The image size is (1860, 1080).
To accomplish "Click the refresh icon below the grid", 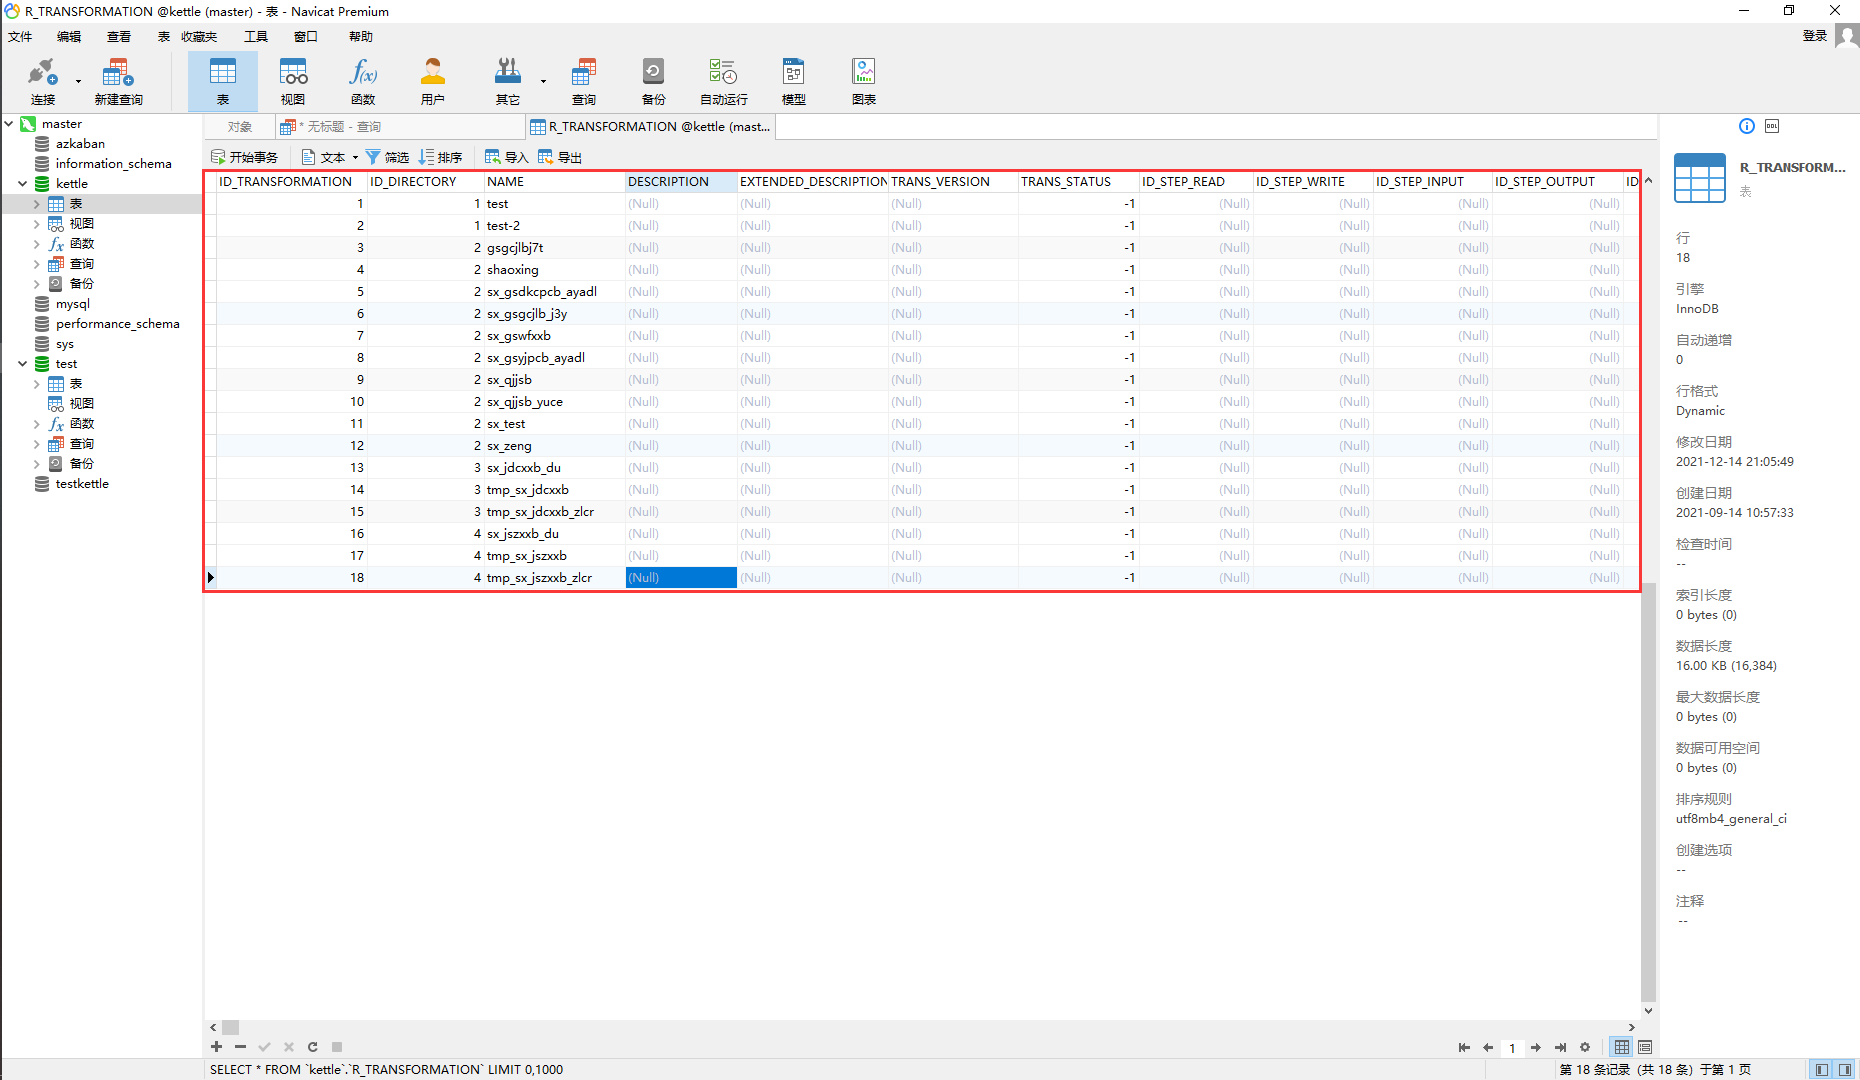I will [312, 1047].
